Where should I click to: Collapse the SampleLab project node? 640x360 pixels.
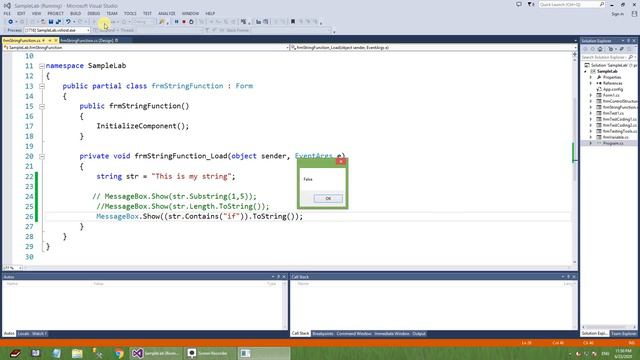point(586,71)
